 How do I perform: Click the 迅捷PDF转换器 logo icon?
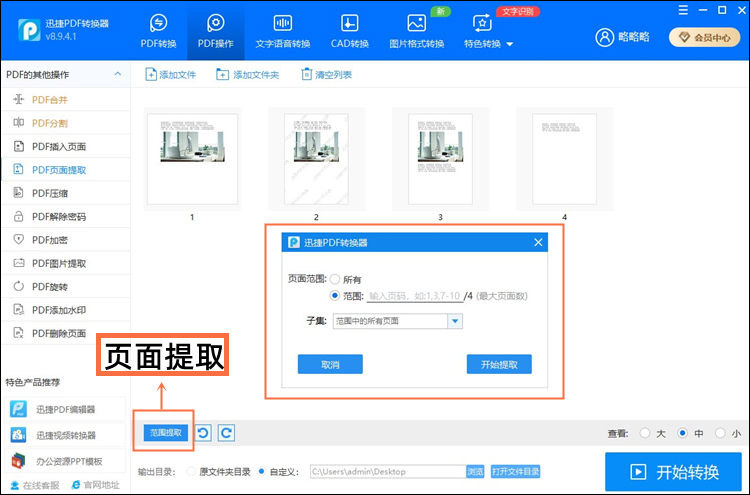29,30
